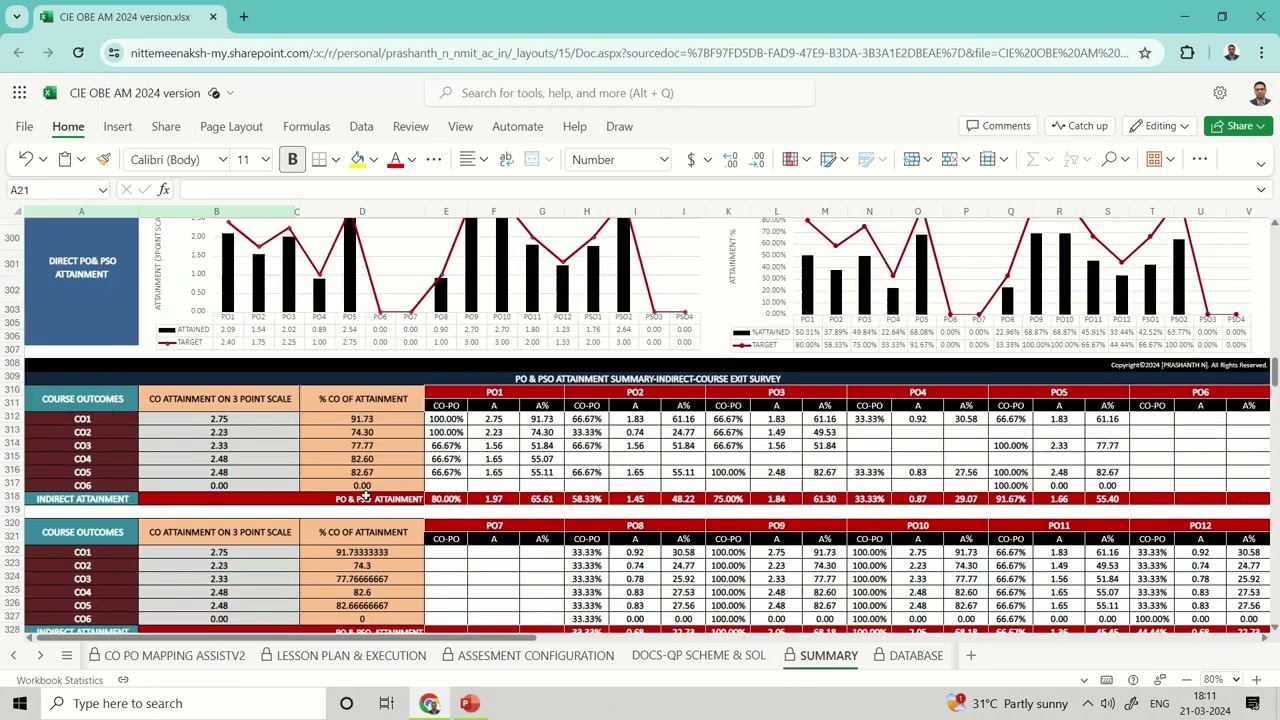Screen dimensions: 1280x720
Task: Open PowerPoint in the Windows taskbar
Action: click(x=469, y=703)
